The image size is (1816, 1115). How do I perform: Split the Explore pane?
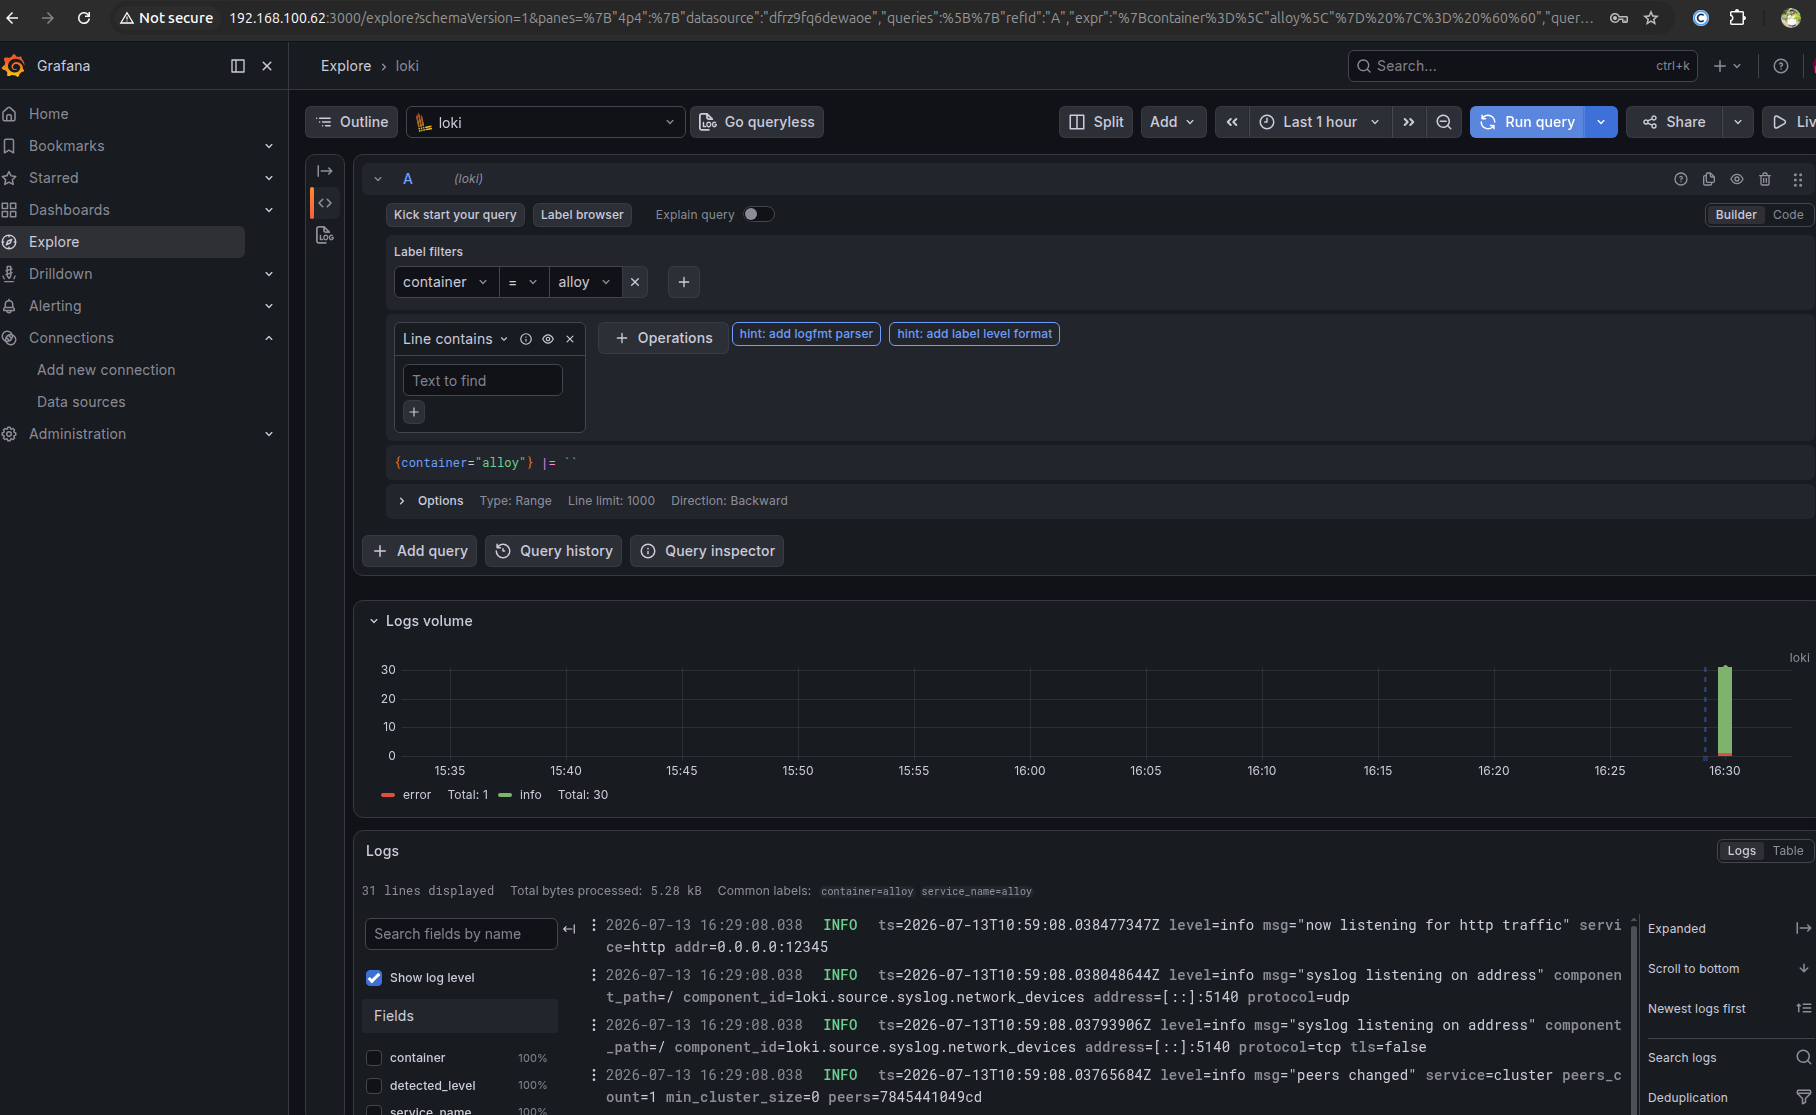(1096, 122)
